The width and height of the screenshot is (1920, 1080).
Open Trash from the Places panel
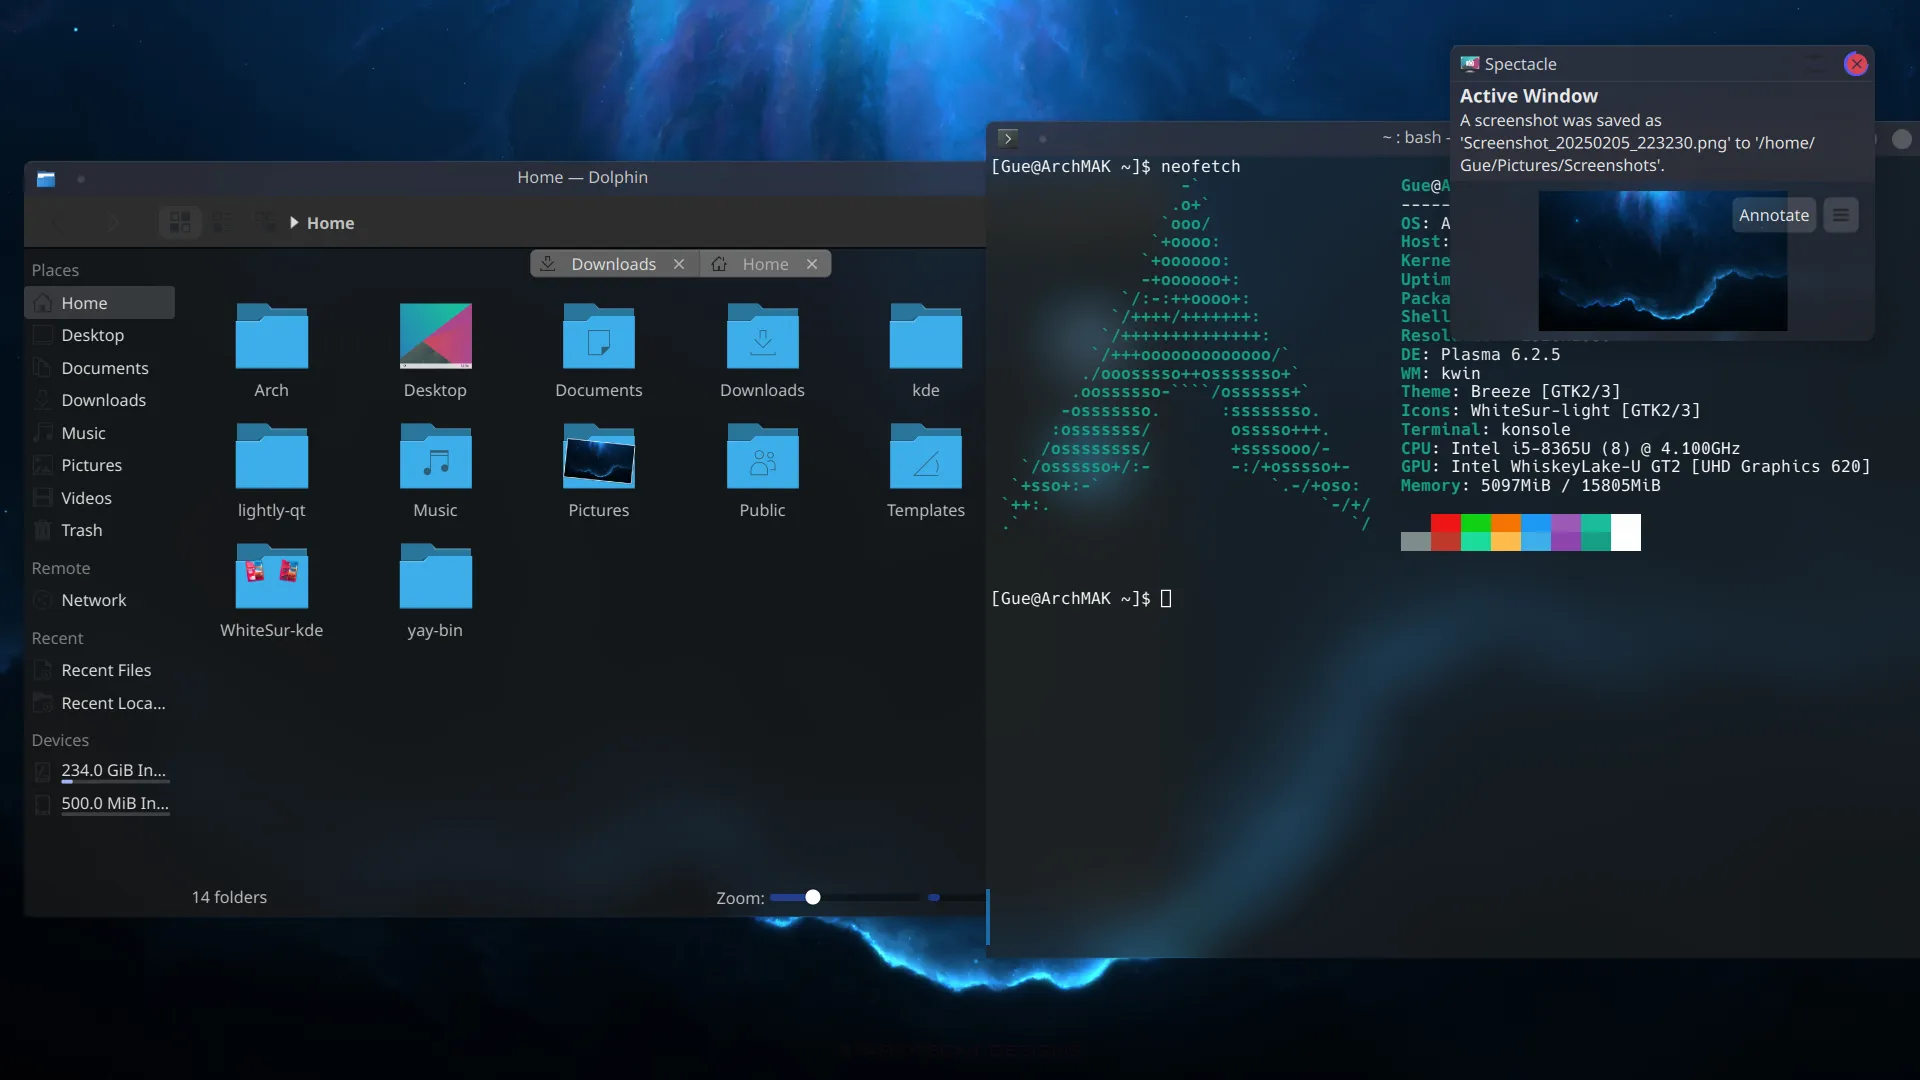81,530
